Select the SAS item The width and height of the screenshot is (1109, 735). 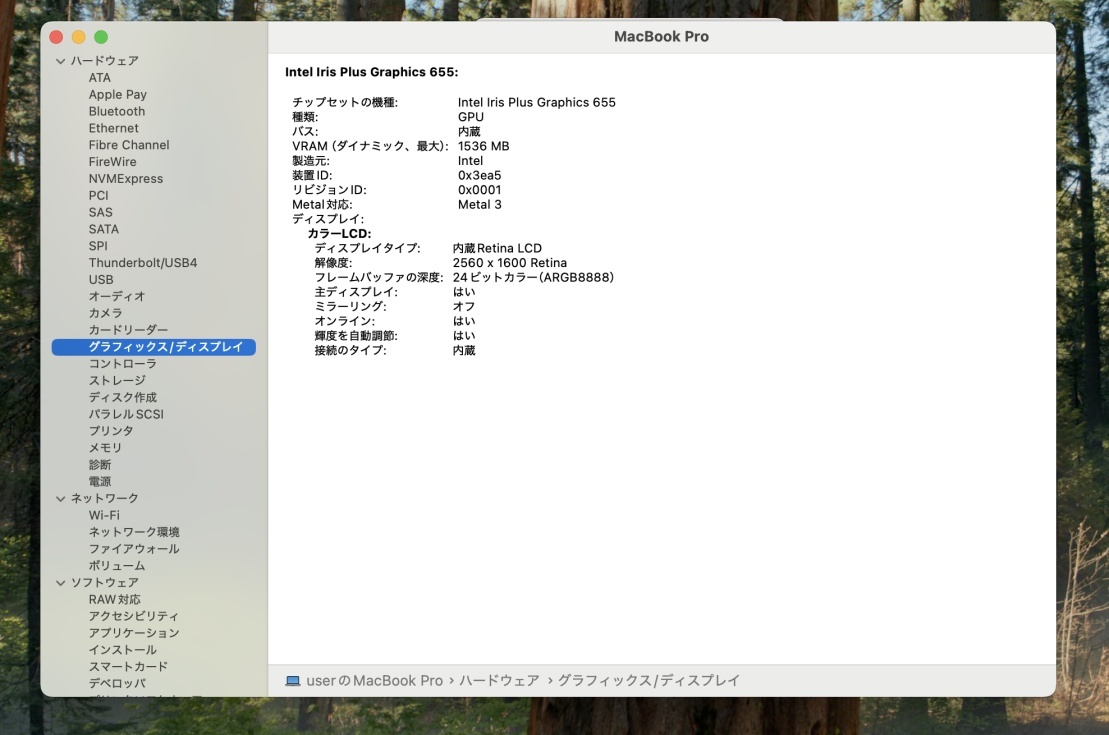100,212
